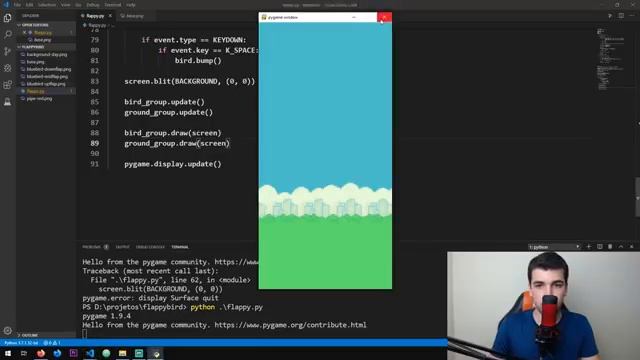Click the pygame Python icon on taskbar
This screenshot has height=360, width=640.
[156, 353]
